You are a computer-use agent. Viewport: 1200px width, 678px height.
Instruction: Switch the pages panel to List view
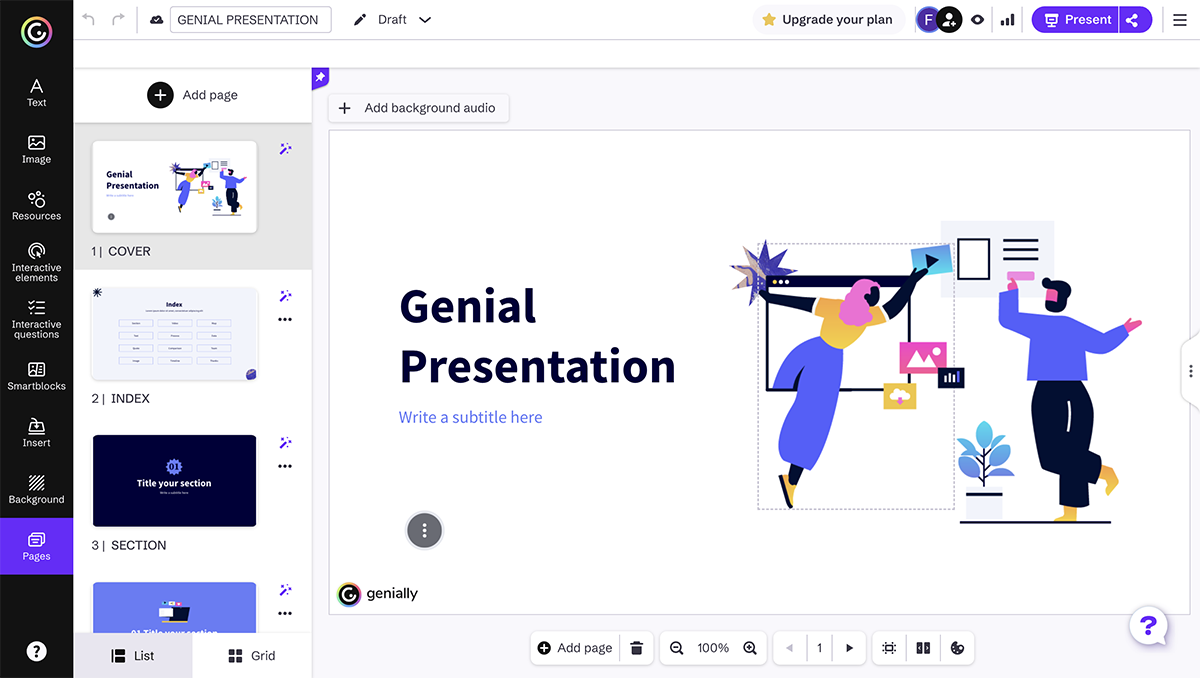tap(133, 656)
